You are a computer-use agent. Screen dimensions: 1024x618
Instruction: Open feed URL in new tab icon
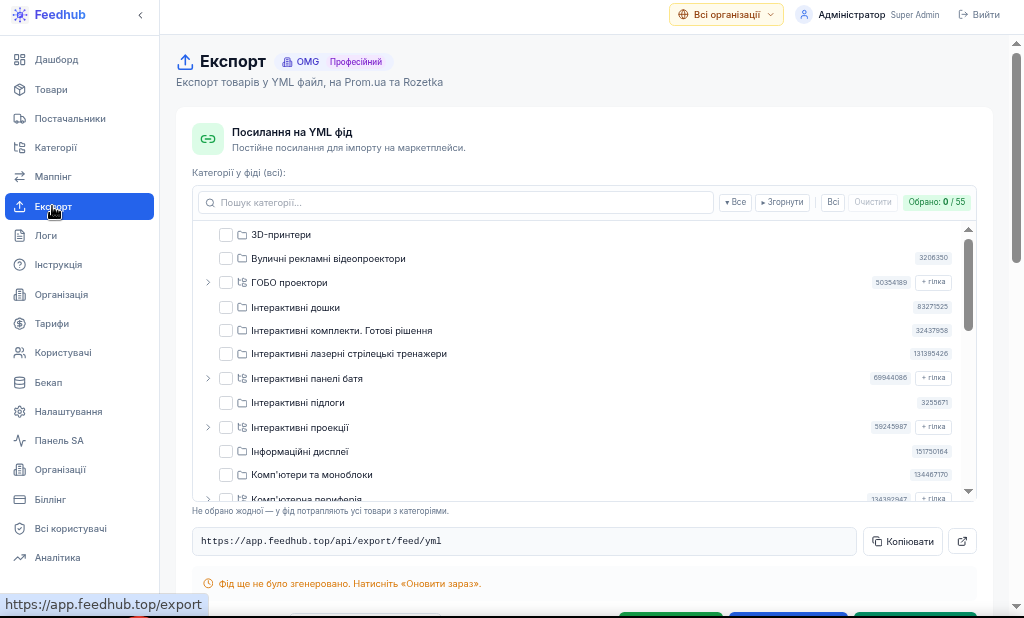pos(962,542)
